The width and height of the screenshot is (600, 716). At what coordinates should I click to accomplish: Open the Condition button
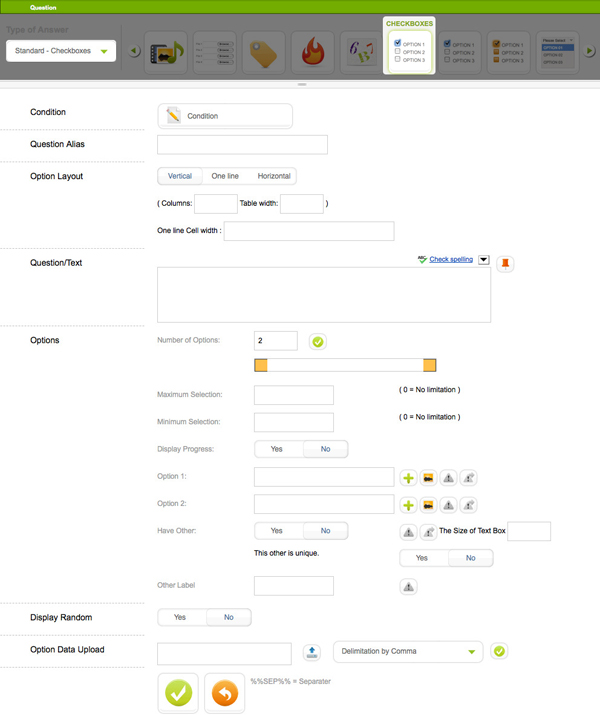pos(225,116)
